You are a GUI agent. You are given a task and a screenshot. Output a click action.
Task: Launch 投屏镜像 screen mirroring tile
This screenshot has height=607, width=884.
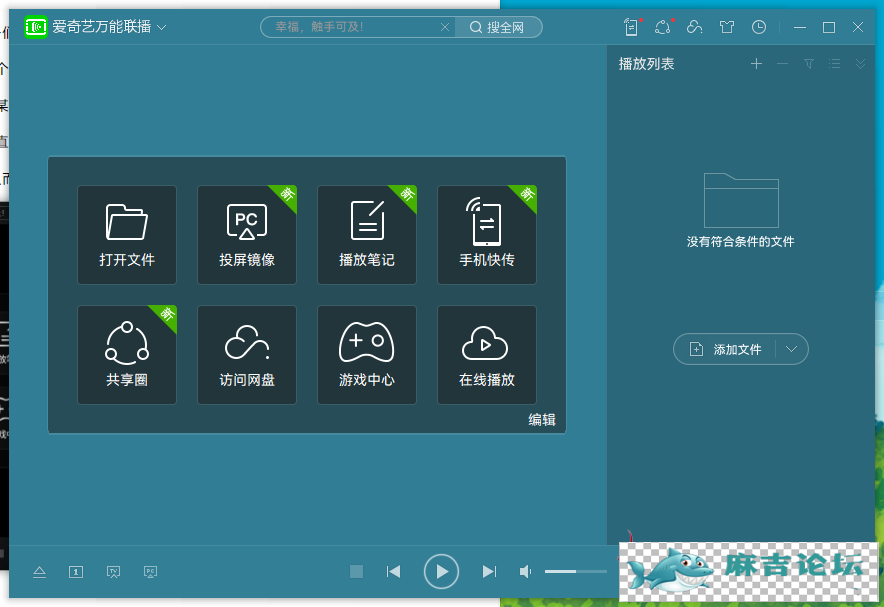coord(247,235)
